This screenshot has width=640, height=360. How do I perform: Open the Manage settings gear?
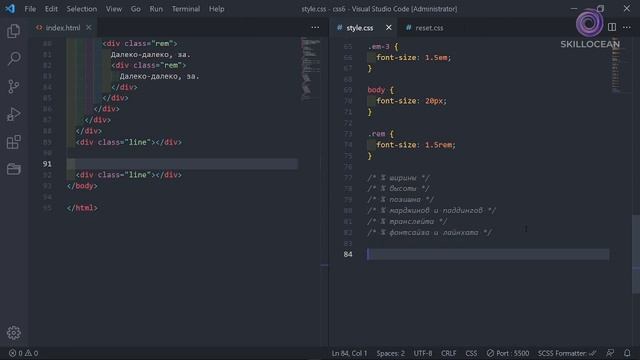tap(13, 333)
